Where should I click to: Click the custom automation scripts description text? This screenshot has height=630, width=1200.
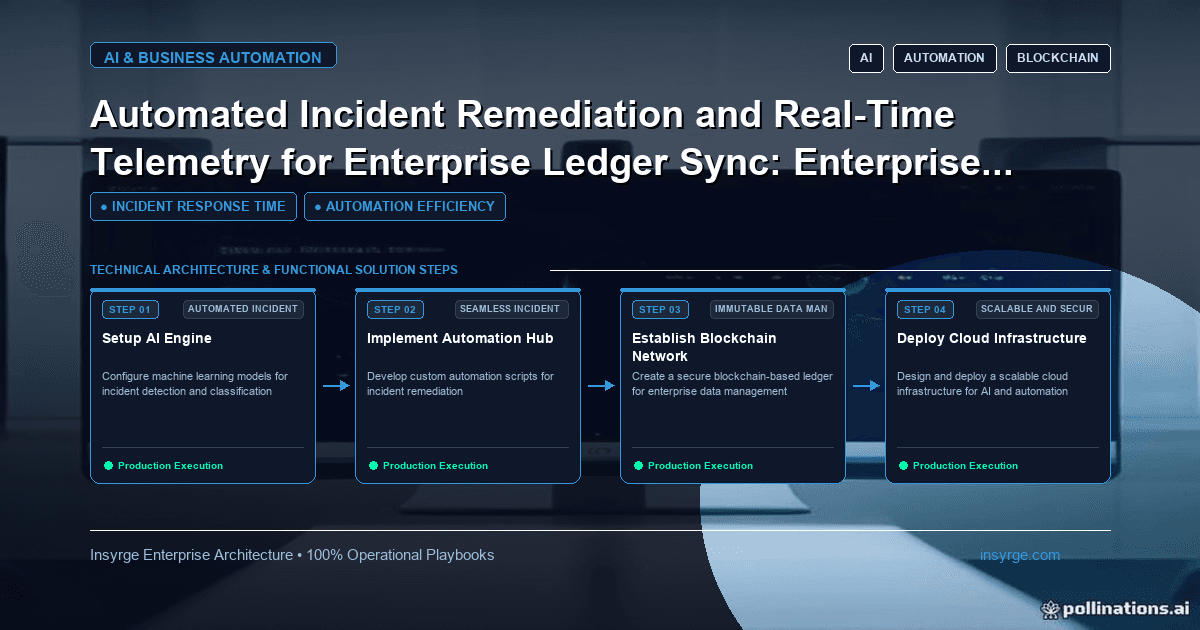460,384
